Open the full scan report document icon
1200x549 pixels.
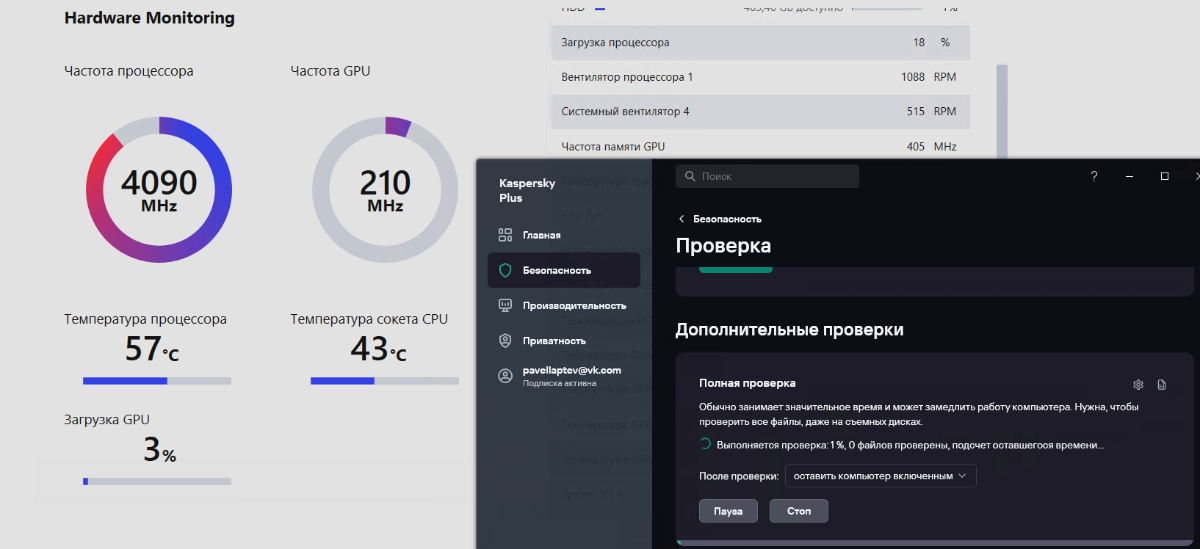[1161, 385]
